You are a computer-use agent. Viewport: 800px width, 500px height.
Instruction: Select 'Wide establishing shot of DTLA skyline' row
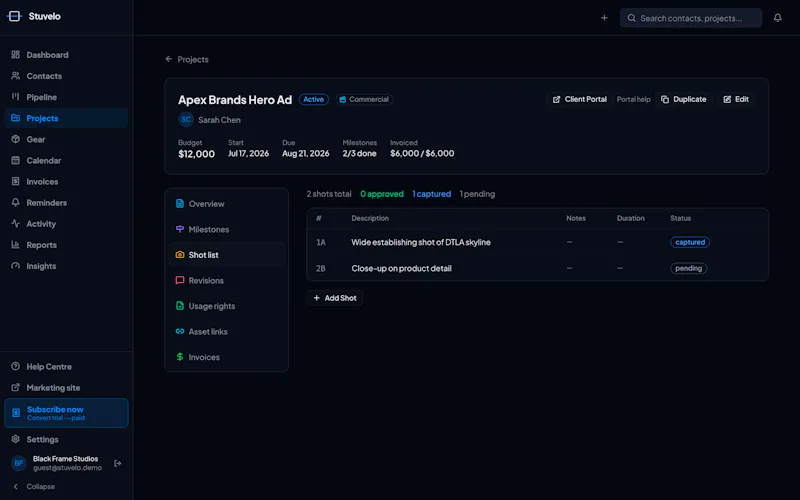pos(537,242)
